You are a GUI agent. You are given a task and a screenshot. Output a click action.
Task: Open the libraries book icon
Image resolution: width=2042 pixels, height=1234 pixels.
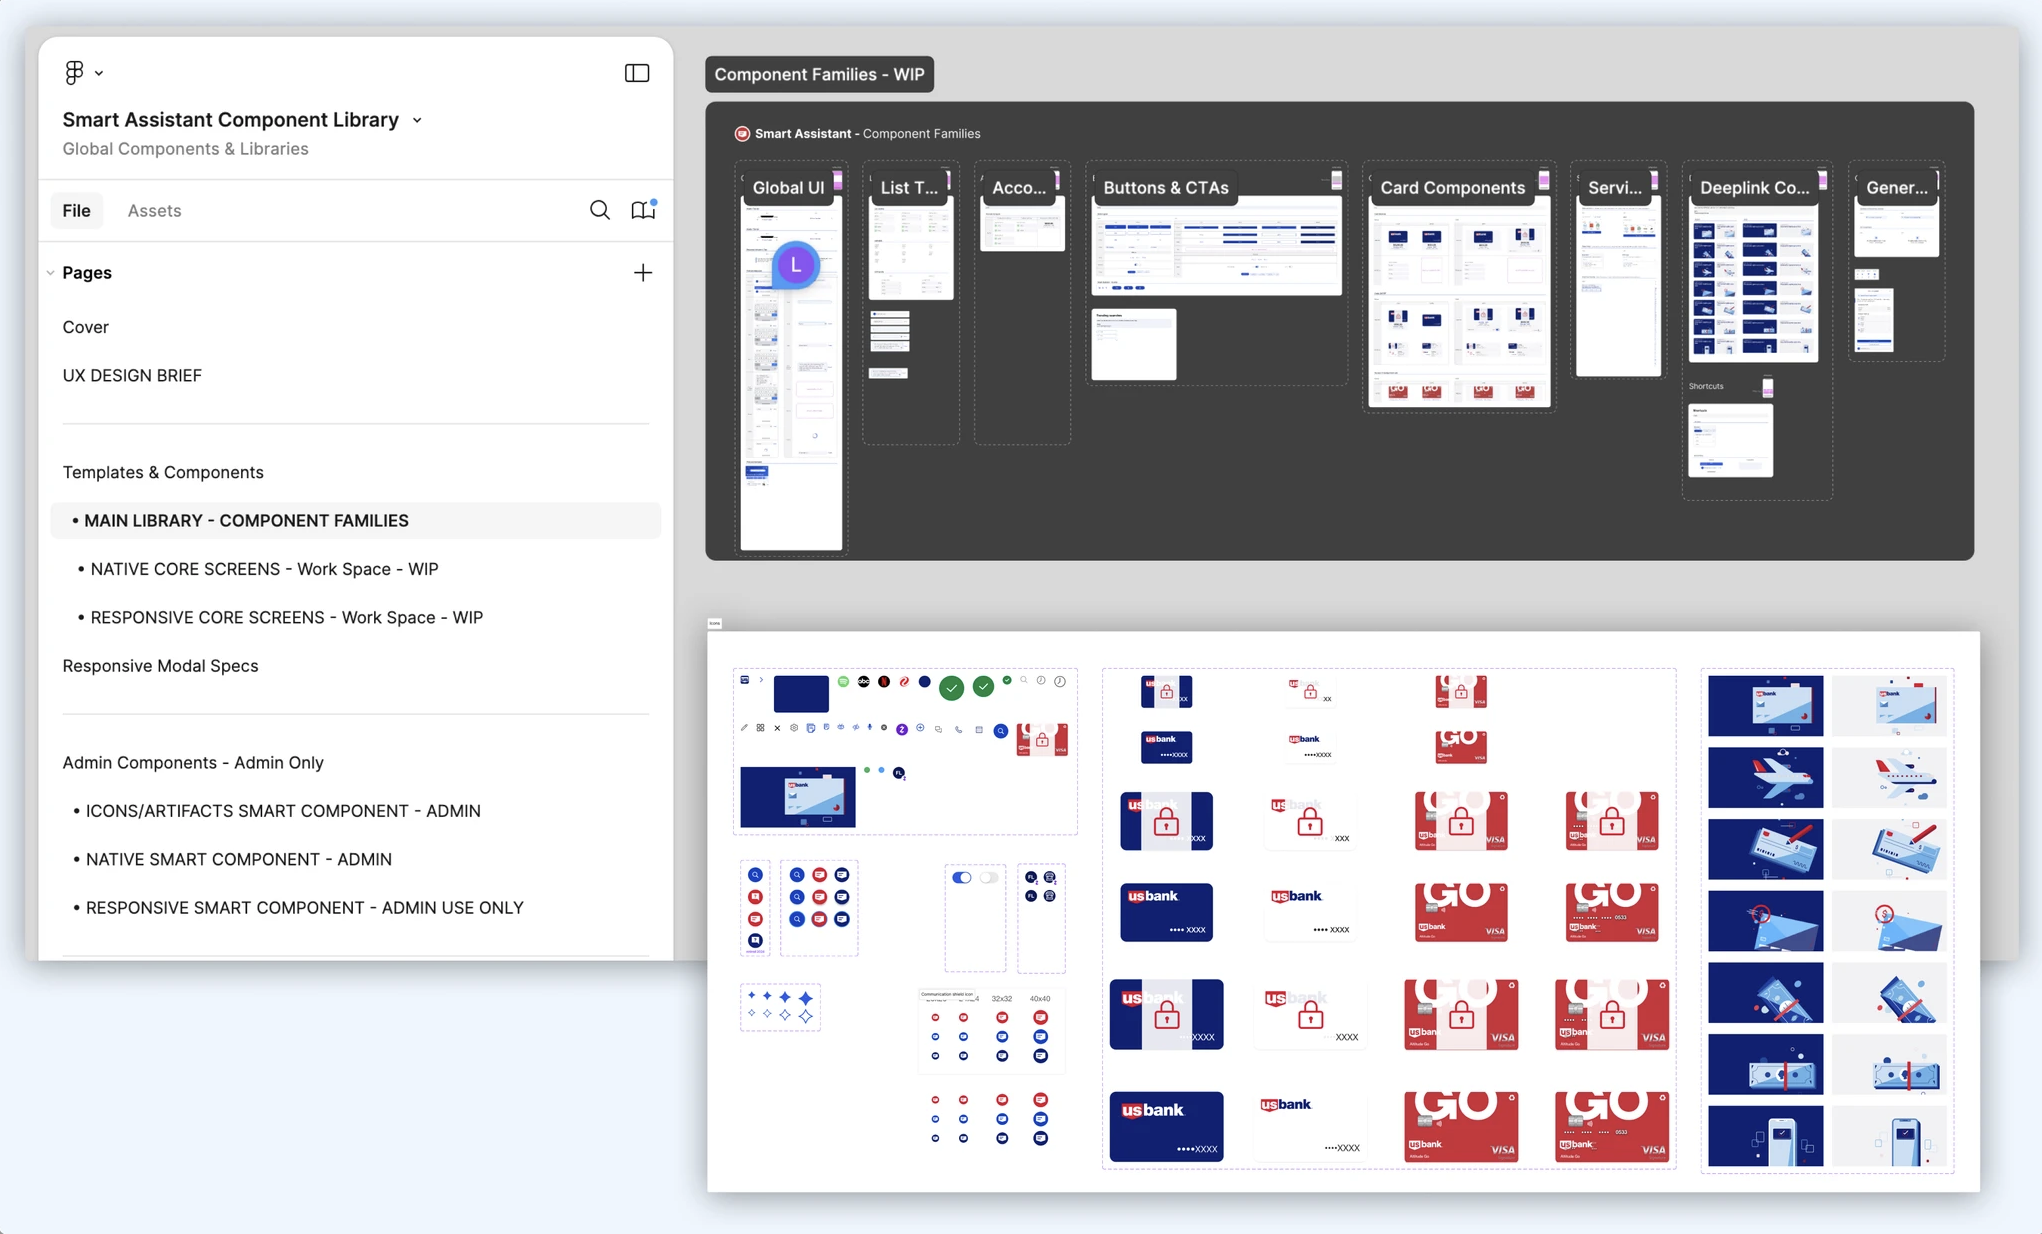[643, 210]
